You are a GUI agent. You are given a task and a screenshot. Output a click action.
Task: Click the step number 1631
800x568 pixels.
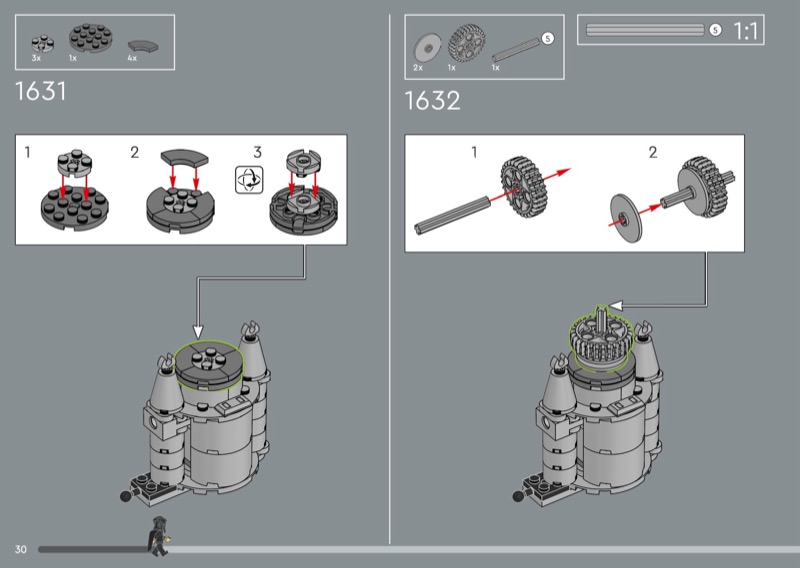(x=41, y=92)
